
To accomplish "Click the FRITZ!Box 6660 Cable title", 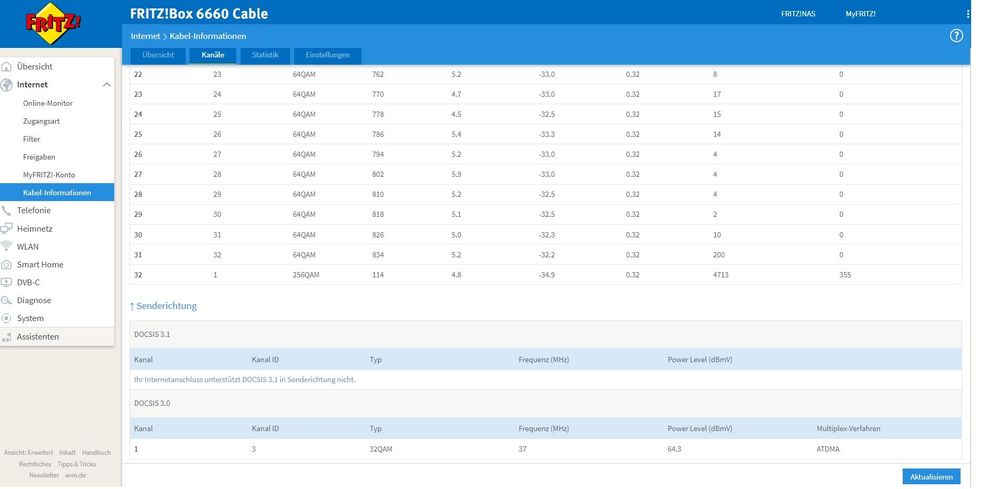I will (x=199, y=14).
